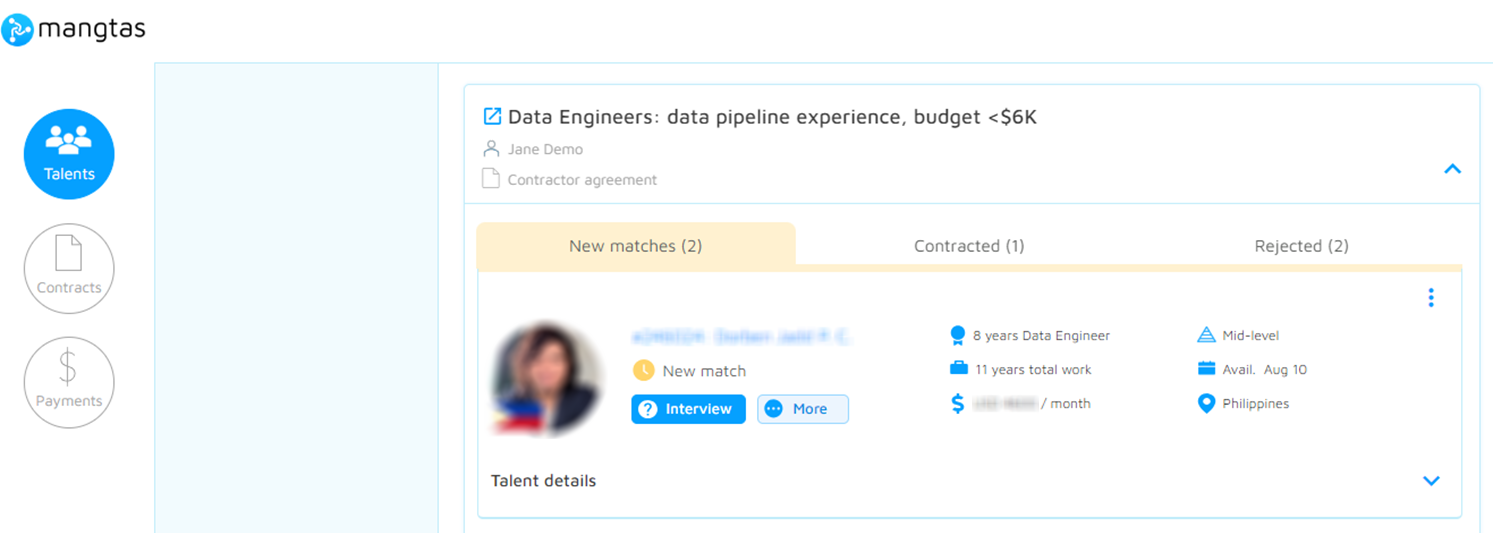
Task: Switch to the Contracted (1) tab
Action: pyautogui.click(x=969, y=246)
